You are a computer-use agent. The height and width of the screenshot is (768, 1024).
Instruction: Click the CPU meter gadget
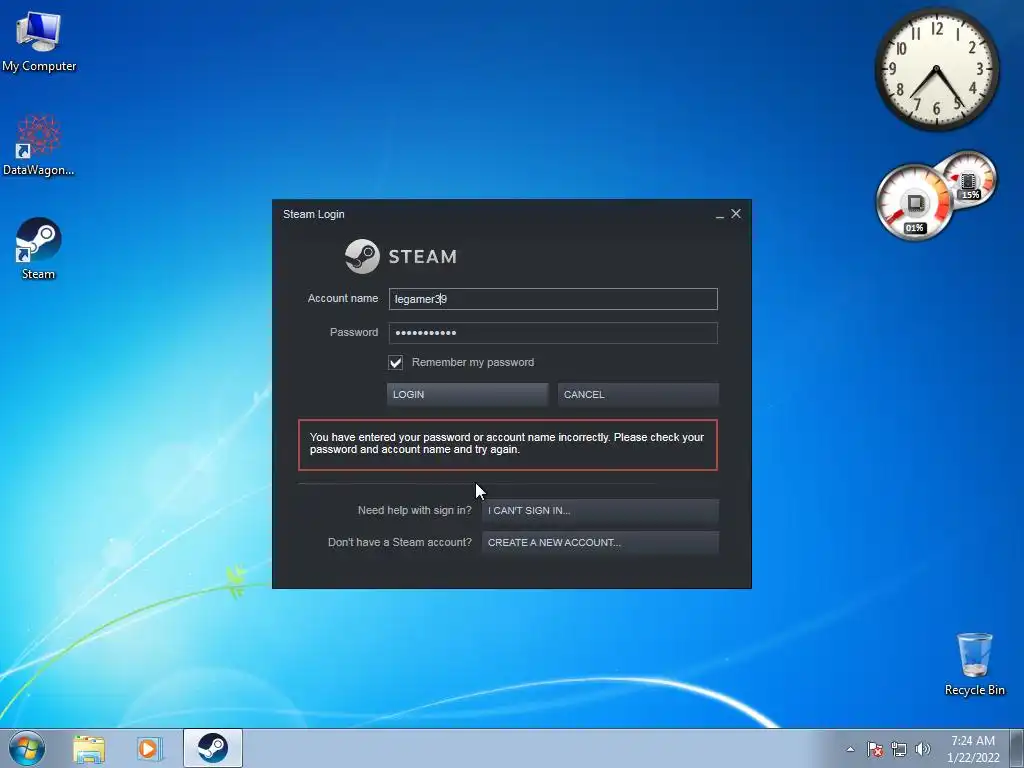pos(915,202)
